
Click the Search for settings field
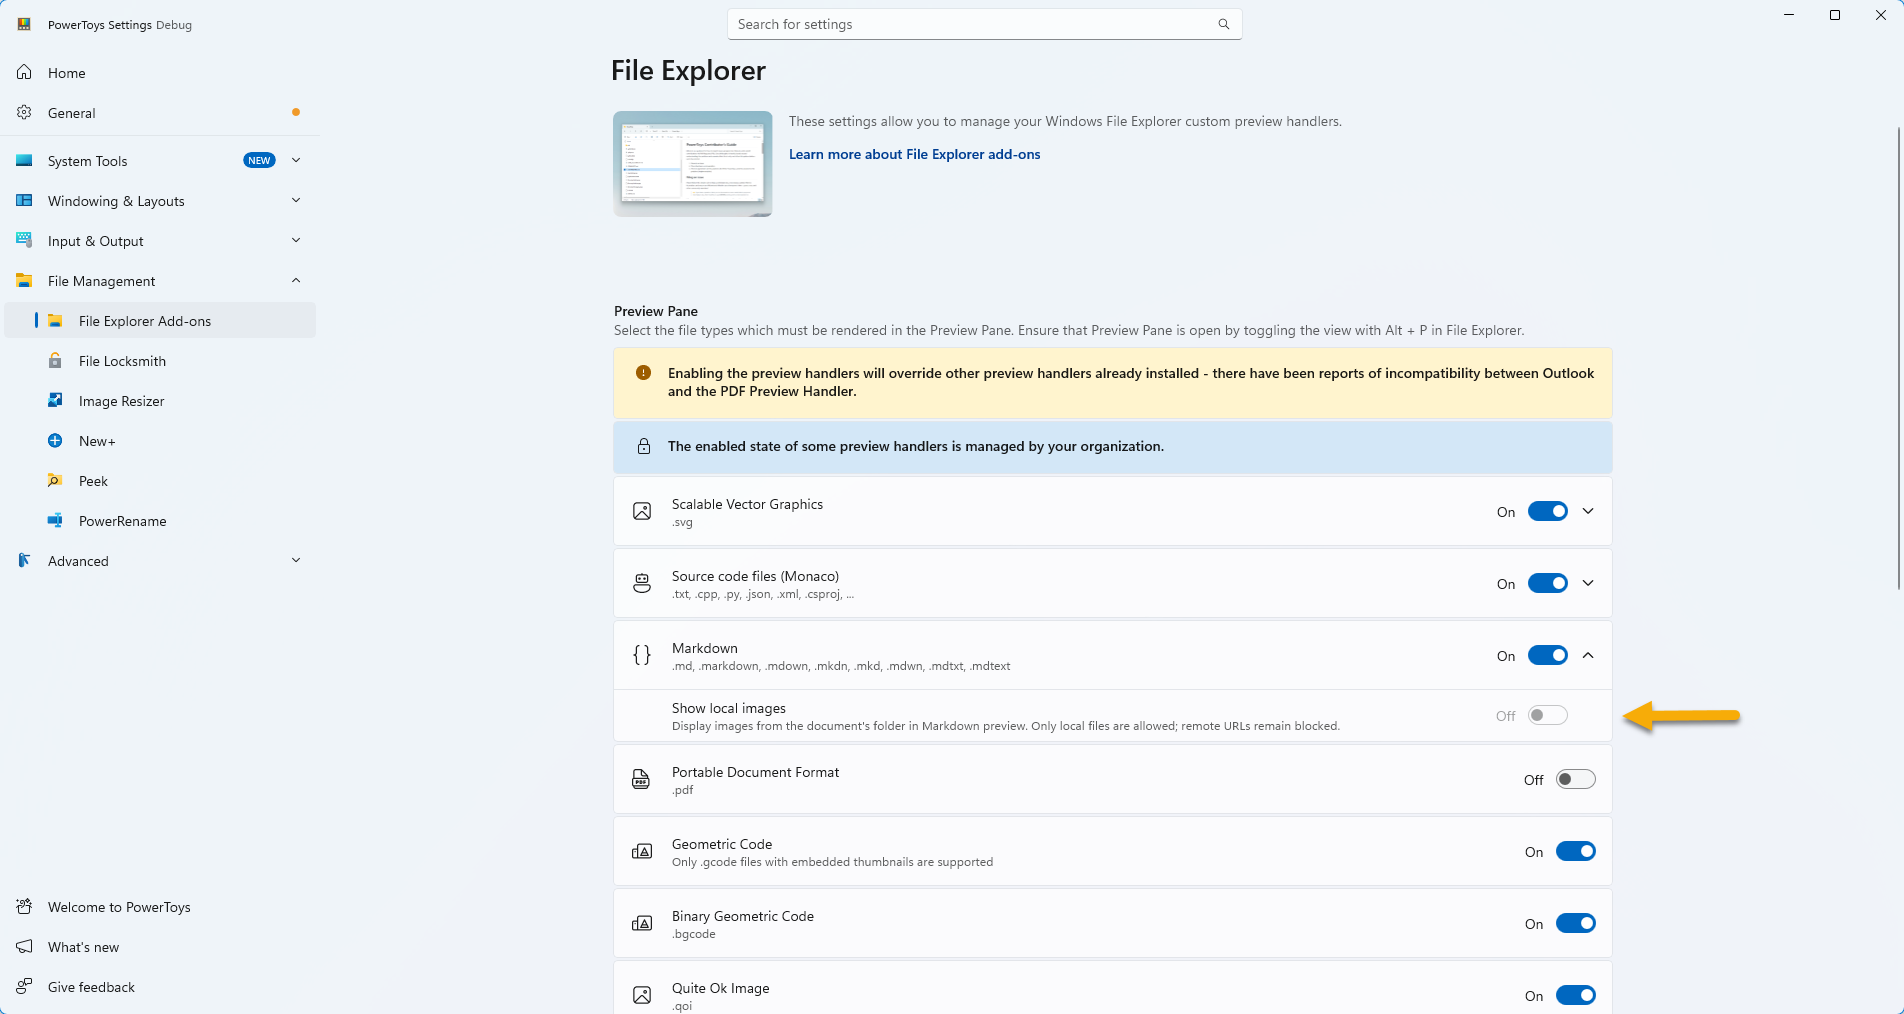tap(984, 24)
